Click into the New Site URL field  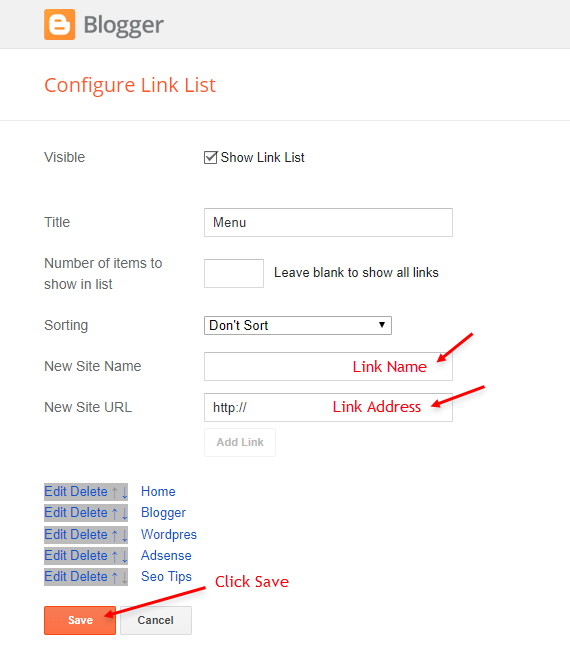point(328,407)
